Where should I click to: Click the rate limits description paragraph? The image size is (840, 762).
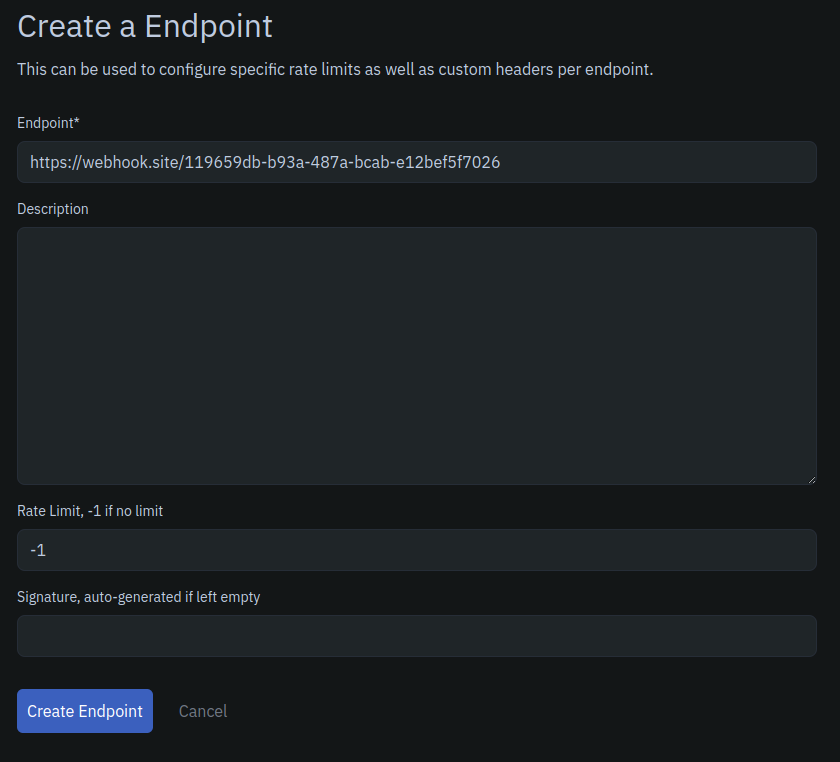[x=334, y=69]
